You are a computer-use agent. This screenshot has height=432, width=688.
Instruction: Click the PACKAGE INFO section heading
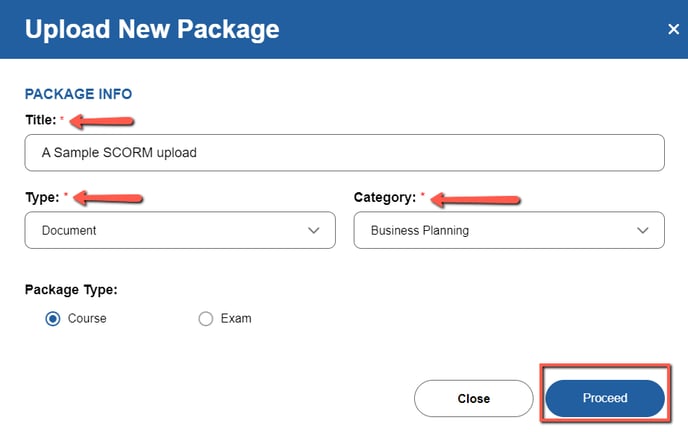[78, 94]
